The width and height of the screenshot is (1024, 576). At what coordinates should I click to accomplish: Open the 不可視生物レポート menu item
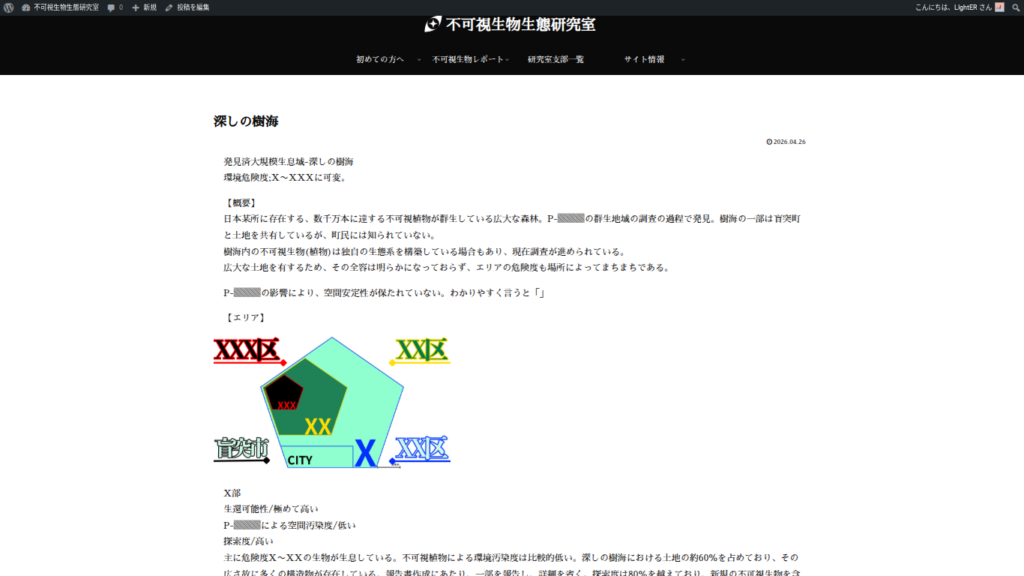467,59
